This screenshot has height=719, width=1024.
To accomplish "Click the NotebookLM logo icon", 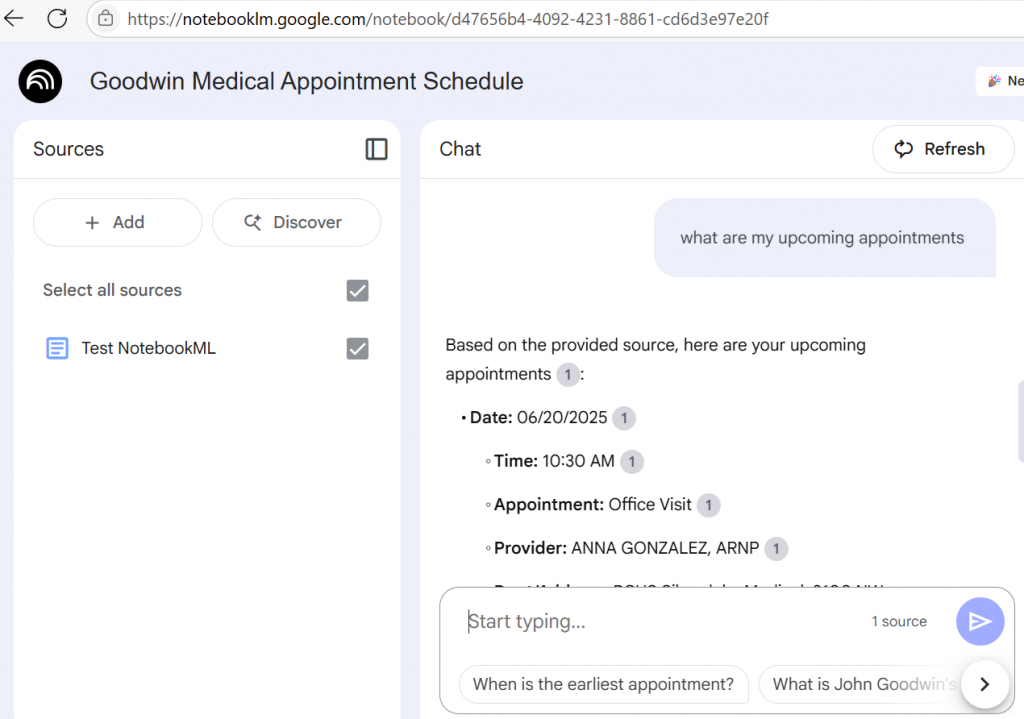I will (40, 81).
